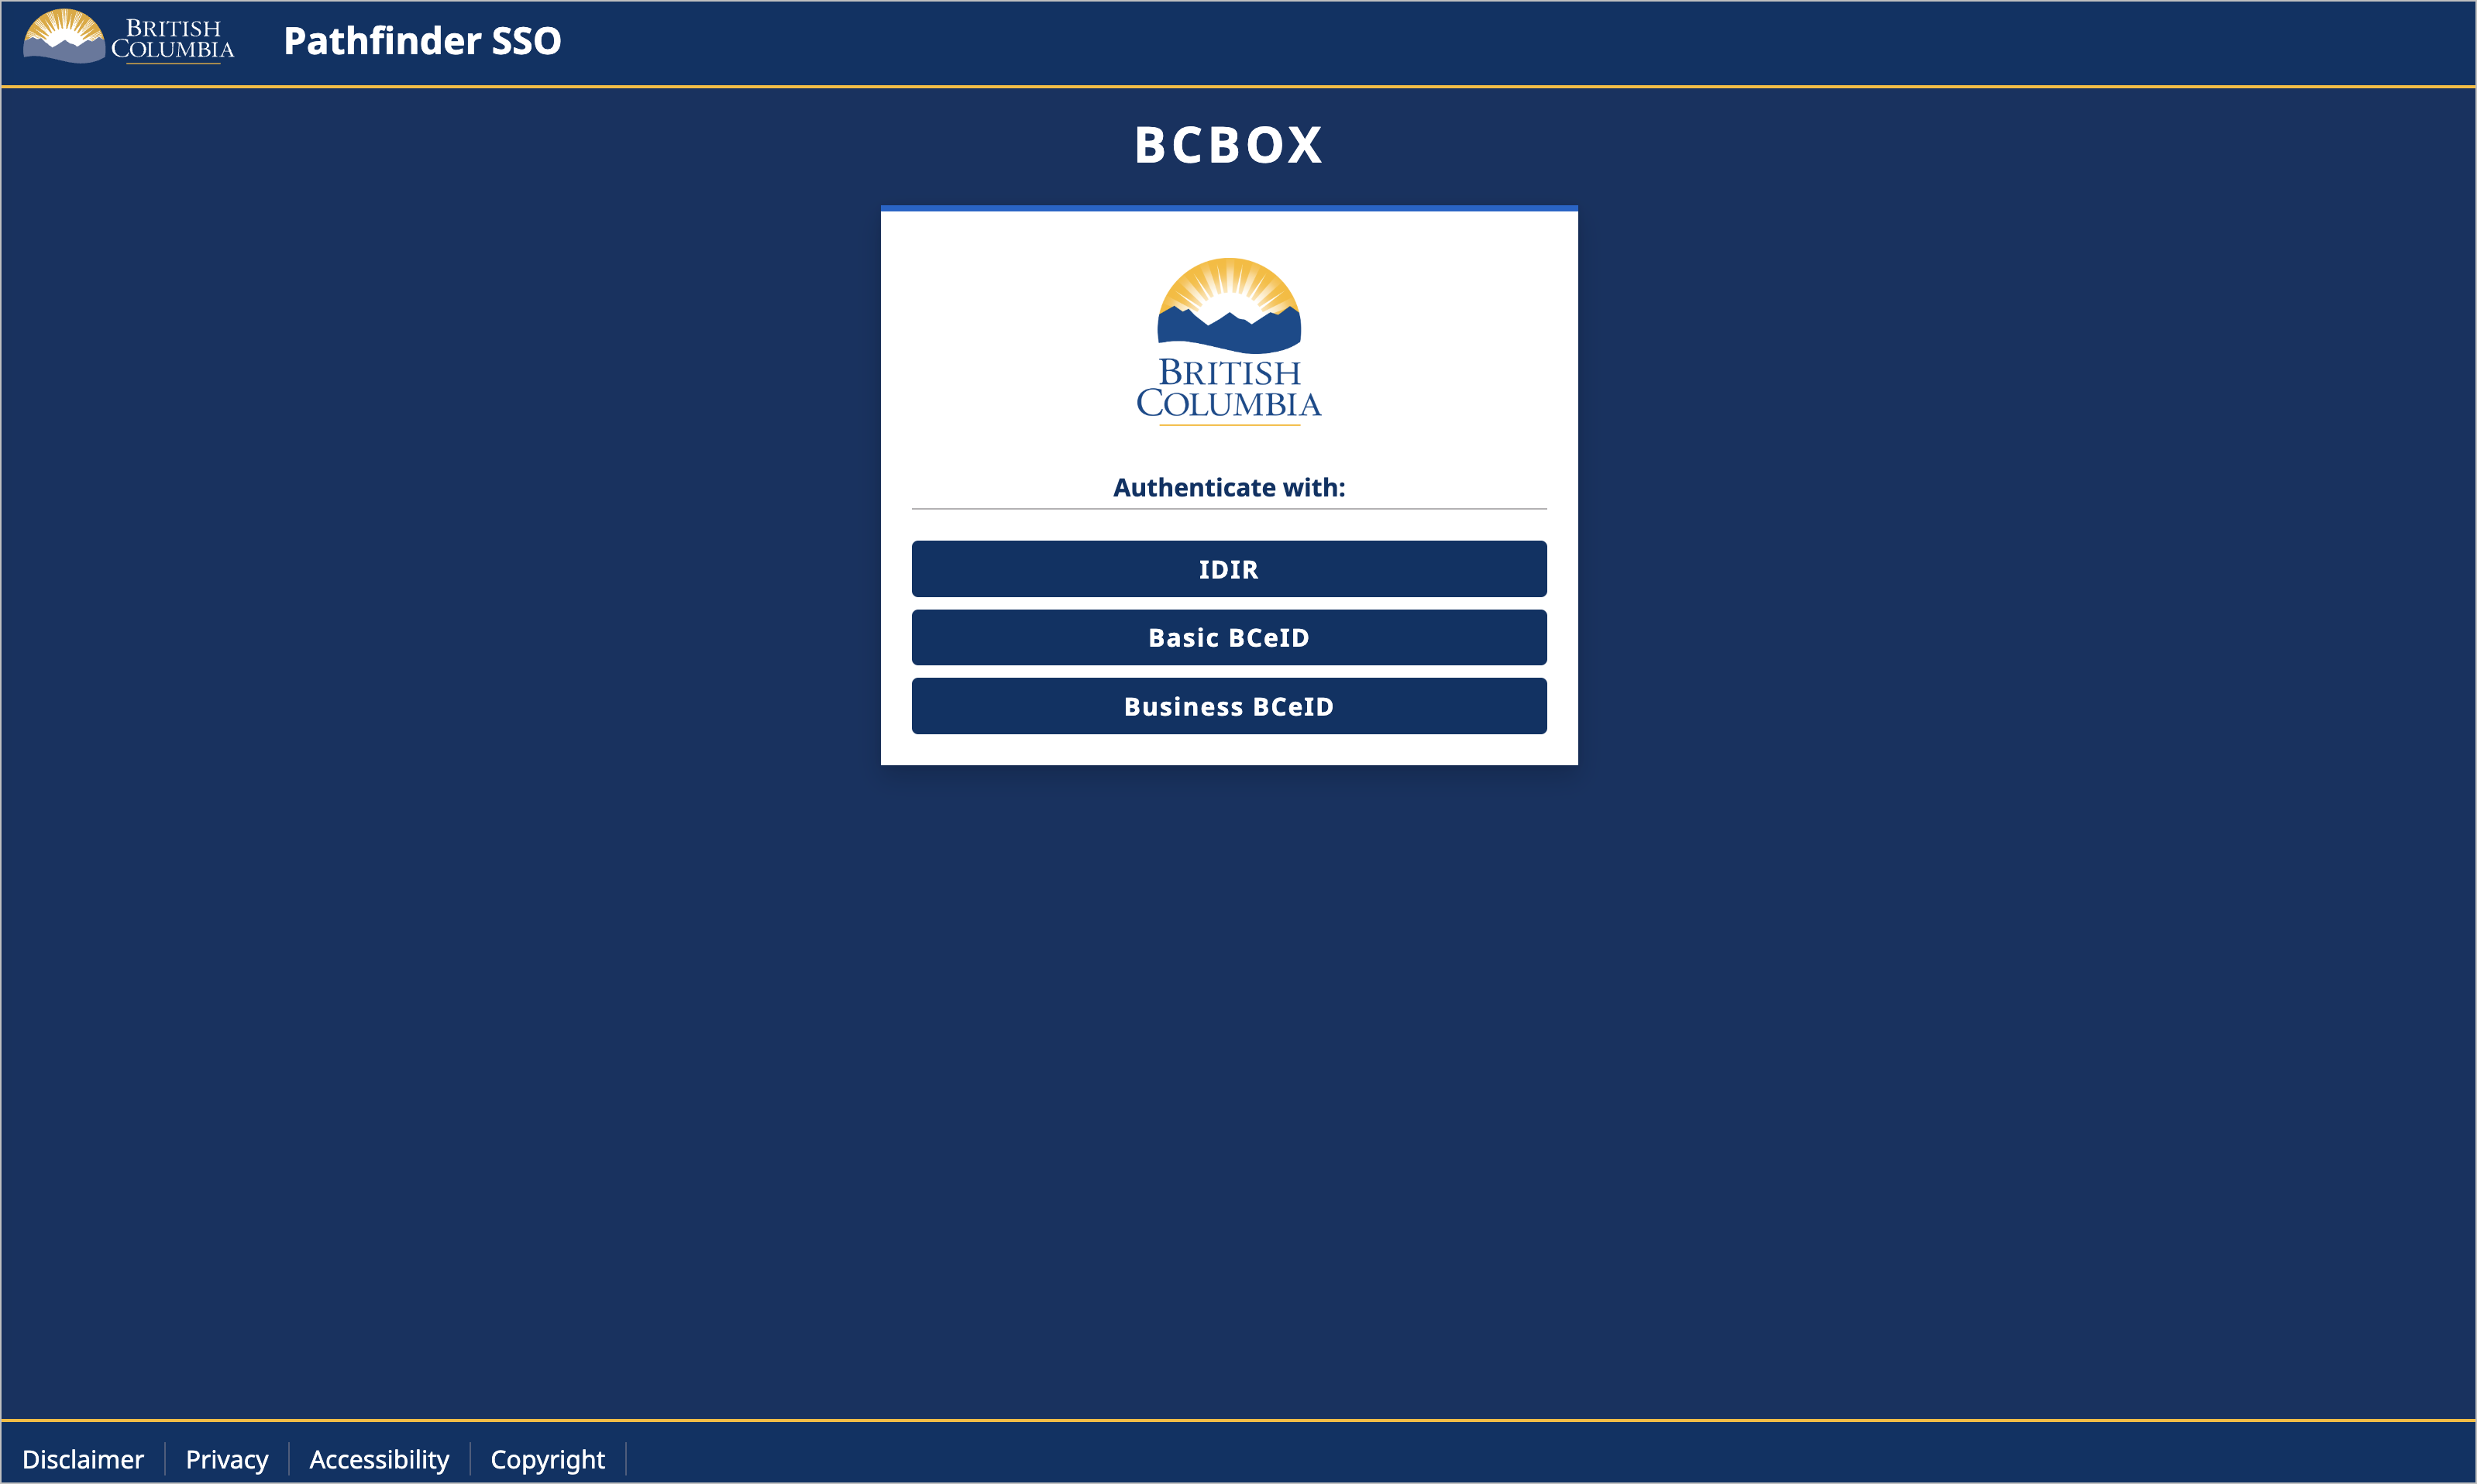
Task: Choose Basic BCeID login
Action: [1229, 637]
